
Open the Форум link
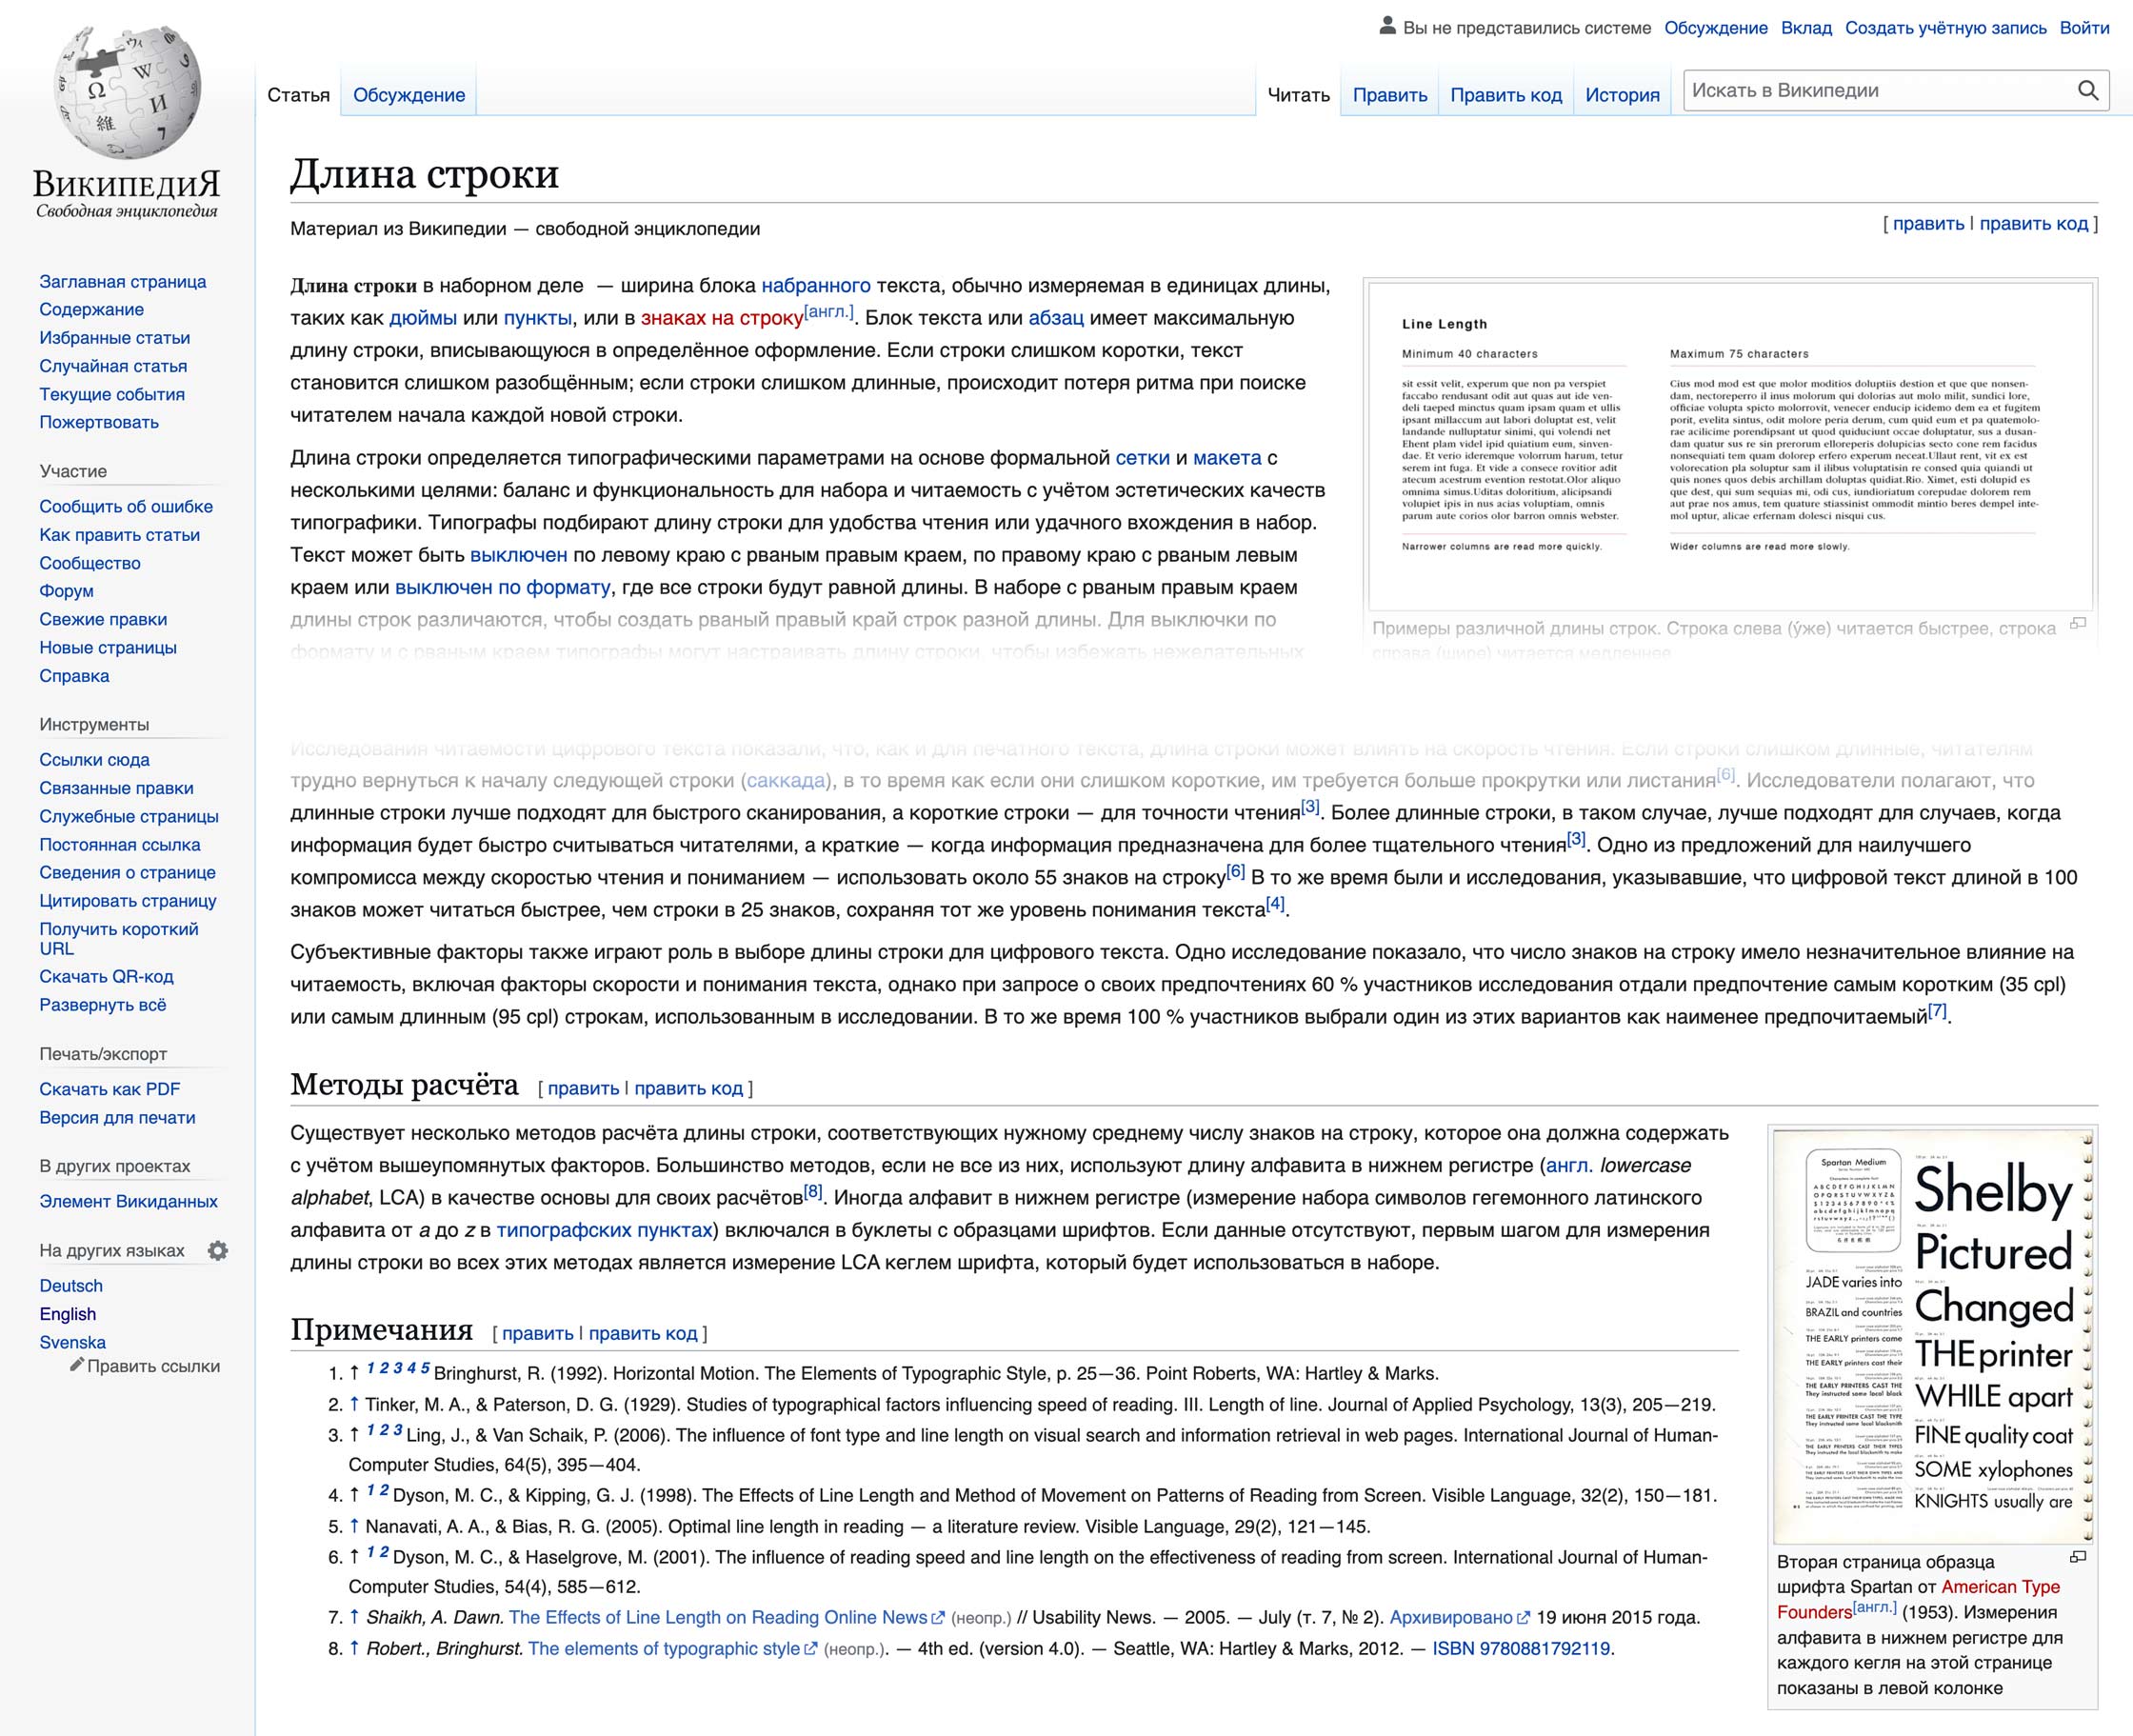[x=66, y=590]
